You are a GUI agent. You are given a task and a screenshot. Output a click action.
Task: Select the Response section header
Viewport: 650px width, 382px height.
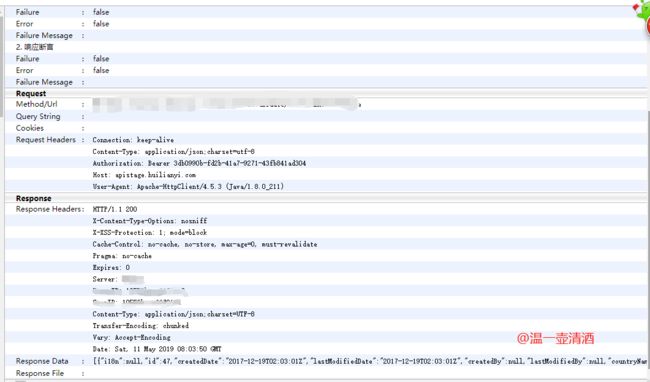click(x=34, y=198)
